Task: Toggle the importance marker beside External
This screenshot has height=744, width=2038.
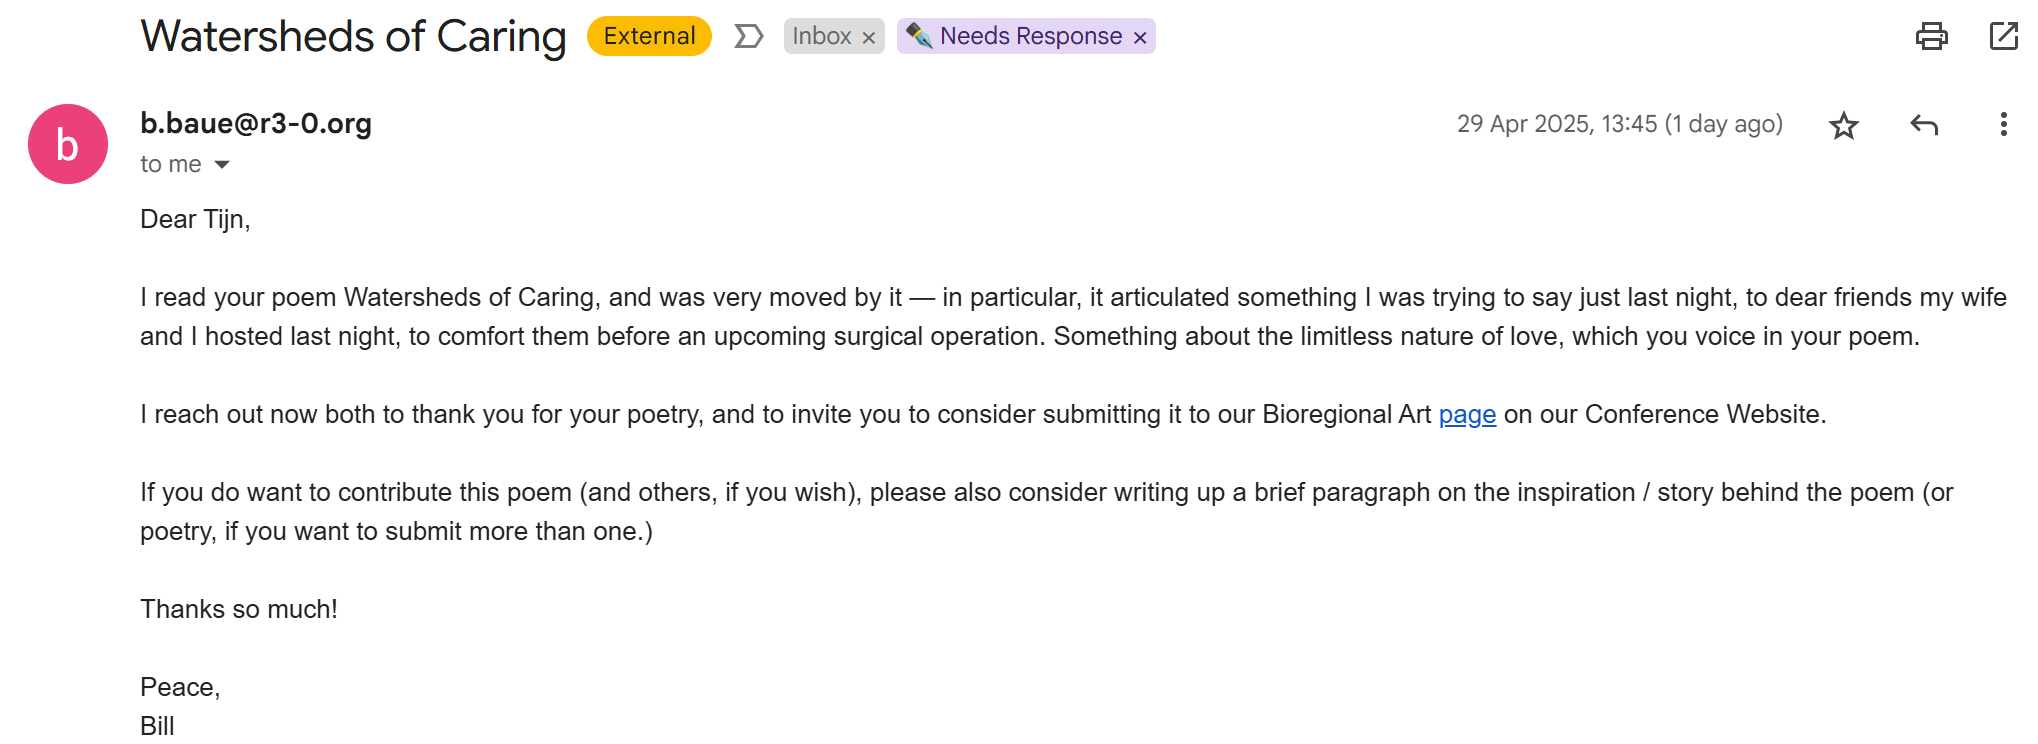Action: [x=748, y=37]
